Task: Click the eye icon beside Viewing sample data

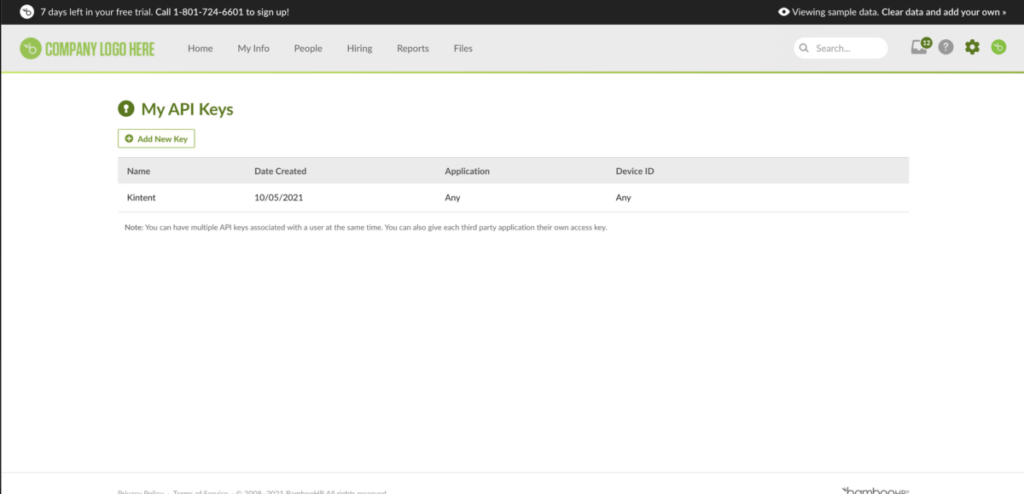Action: click(784, 12)
